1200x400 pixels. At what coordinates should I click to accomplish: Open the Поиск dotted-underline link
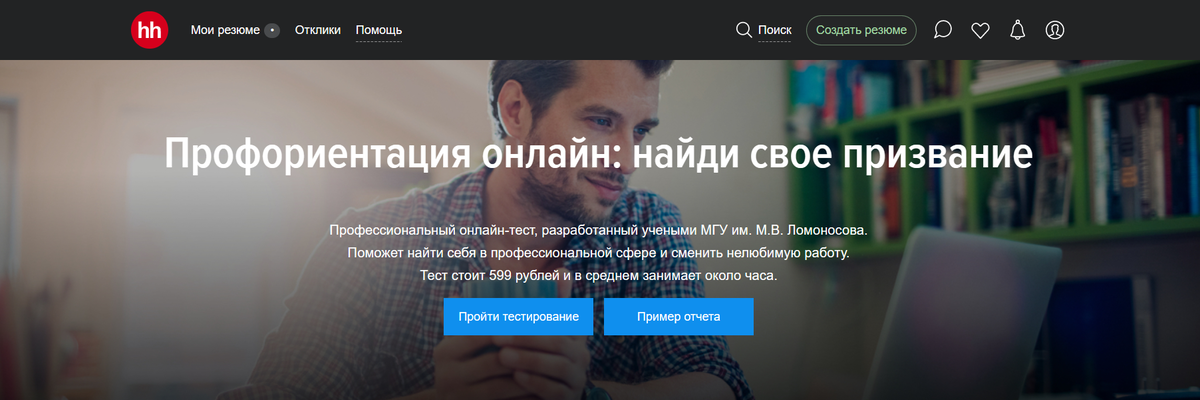(x=775, y=30)
